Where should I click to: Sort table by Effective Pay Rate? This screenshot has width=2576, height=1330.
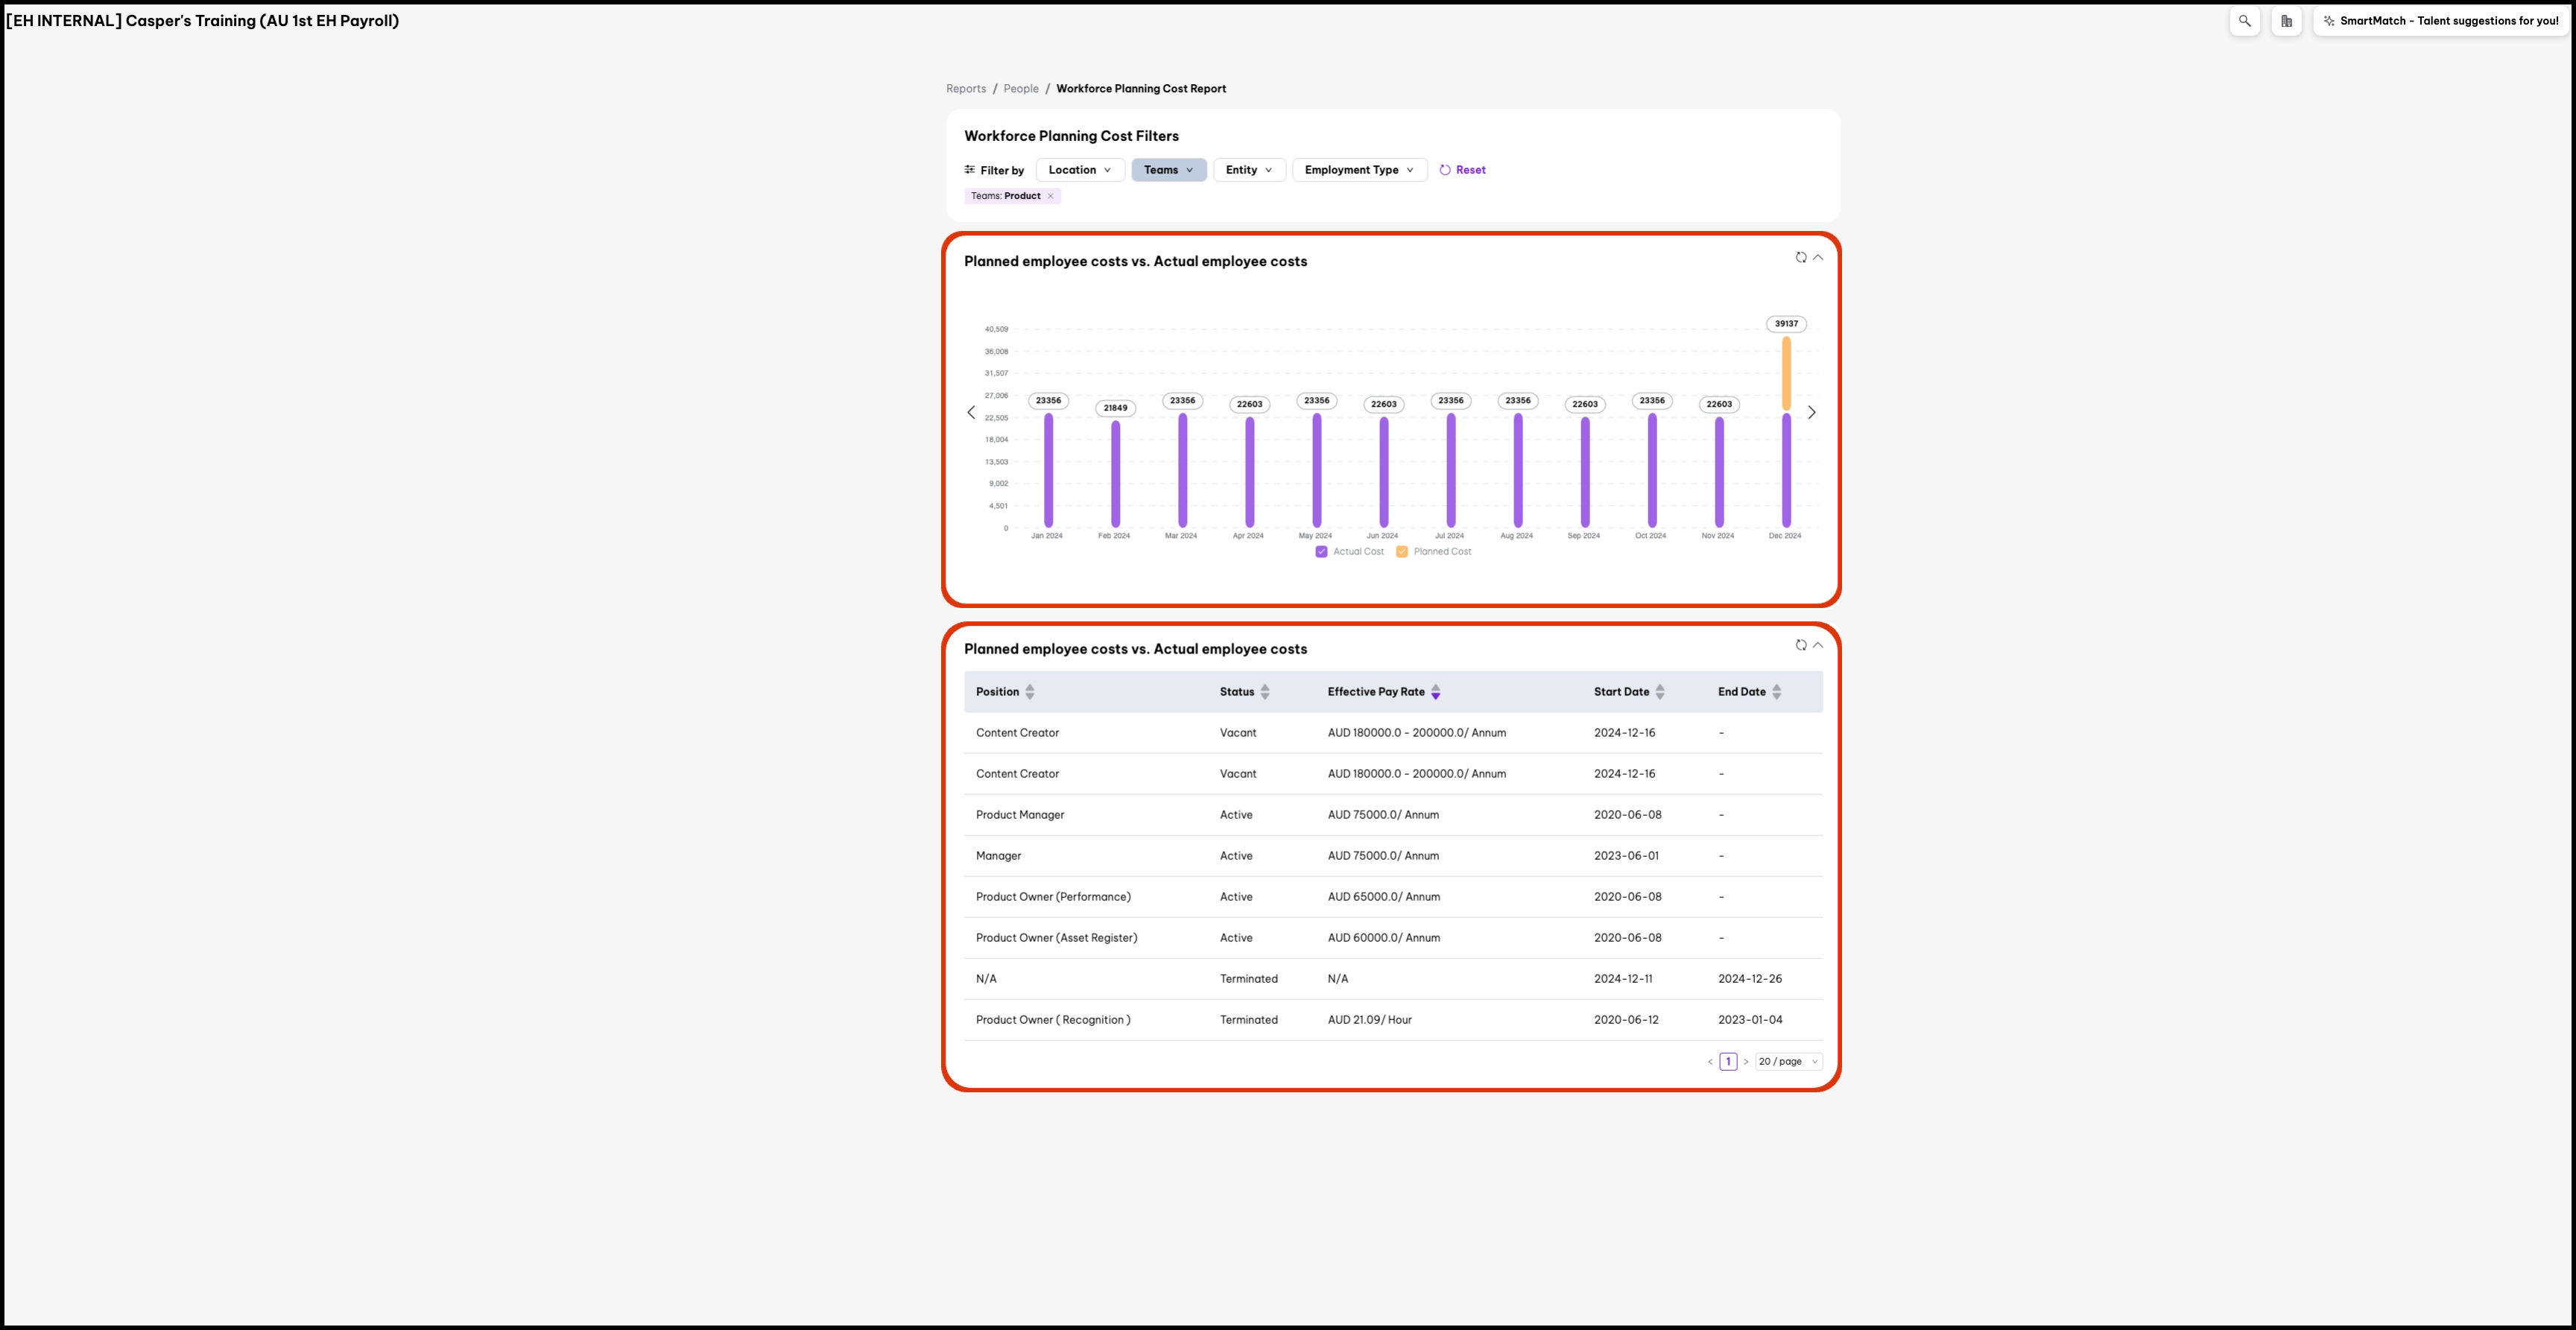tap(1435, 692)
